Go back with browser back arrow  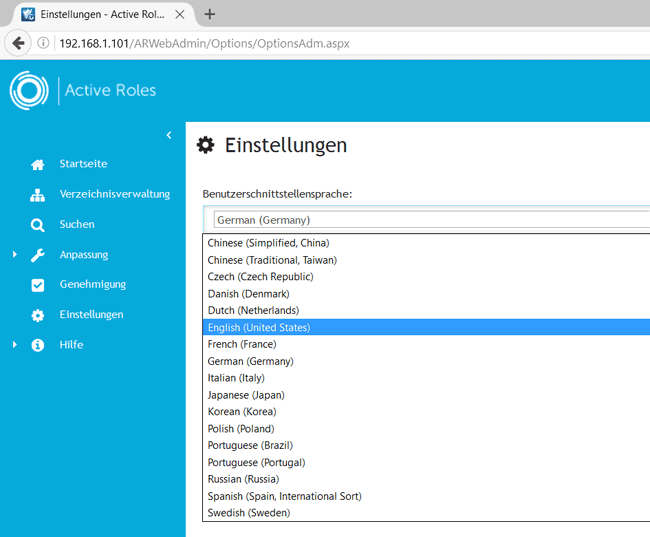pos(18,43)
